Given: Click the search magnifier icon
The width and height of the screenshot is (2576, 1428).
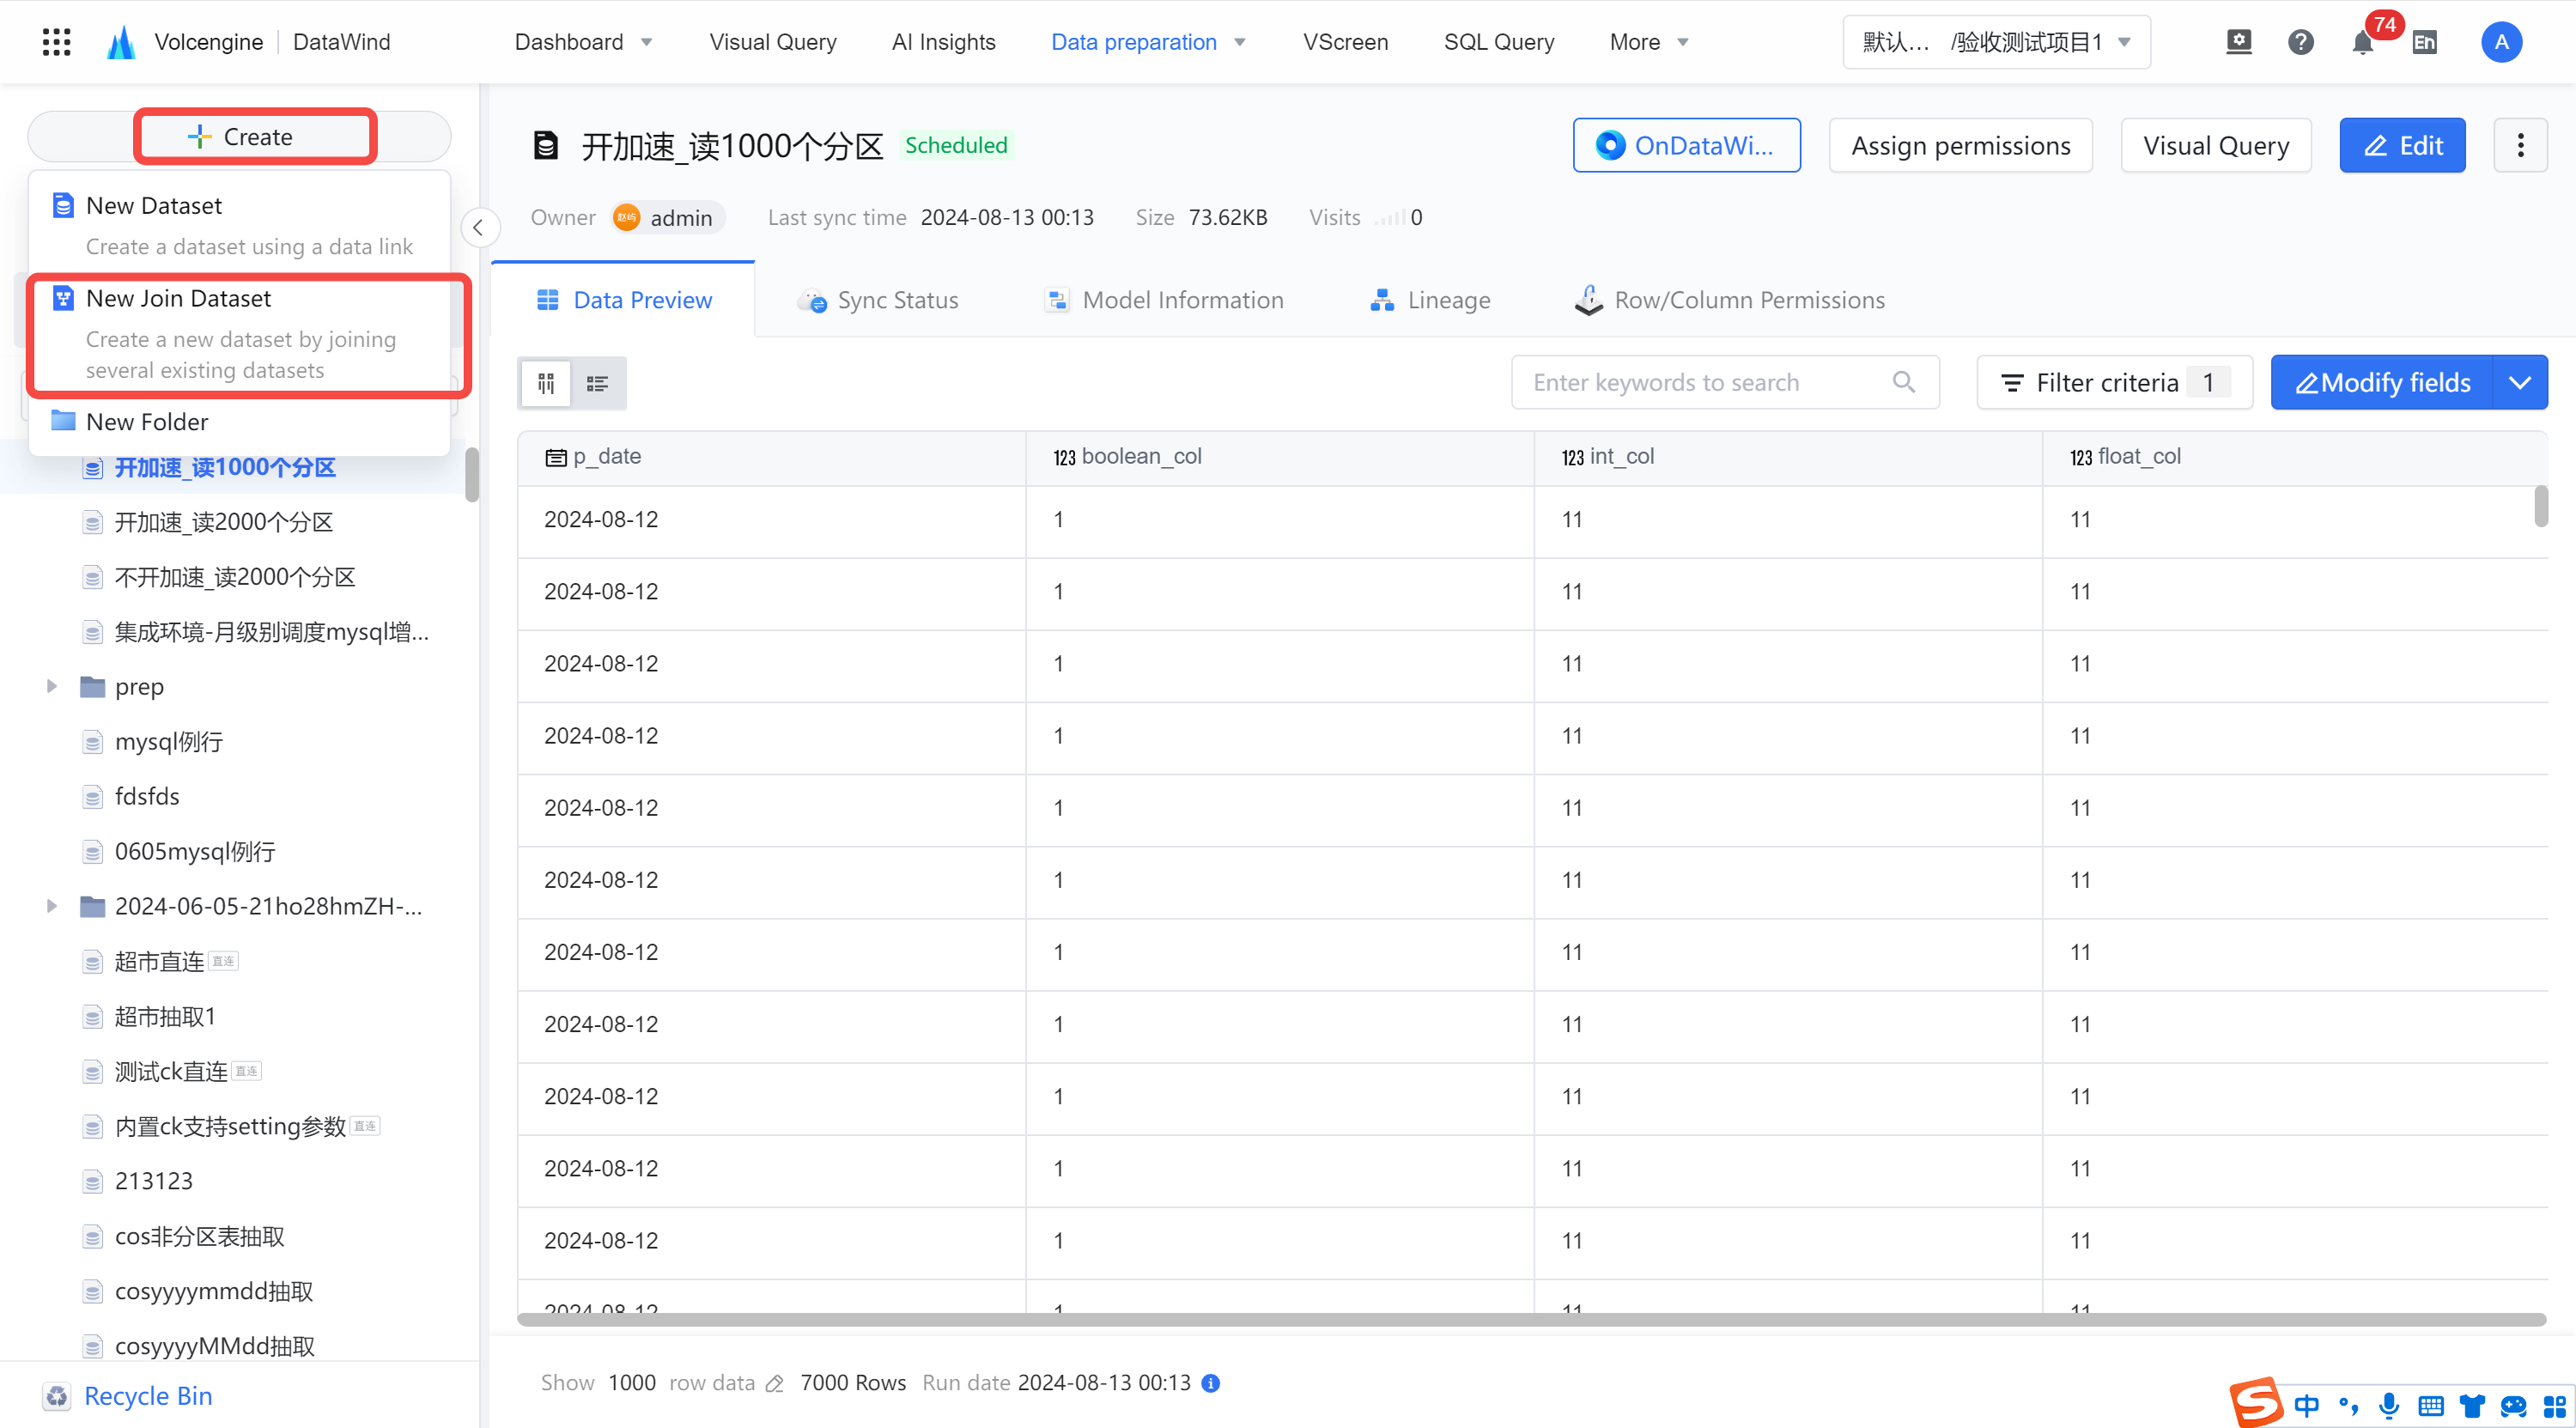Looking at the screenshot, I should (x=1903, y=382).
